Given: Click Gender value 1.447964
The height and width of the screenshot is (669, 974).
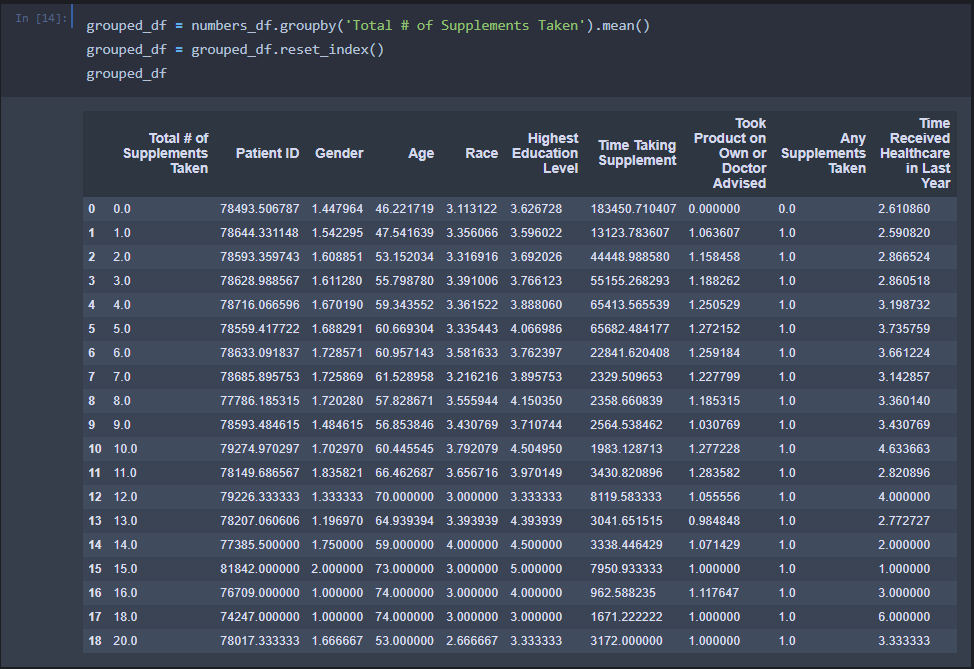Looking at the screenshot, I should pyautogui.click(x=337, y=209).
